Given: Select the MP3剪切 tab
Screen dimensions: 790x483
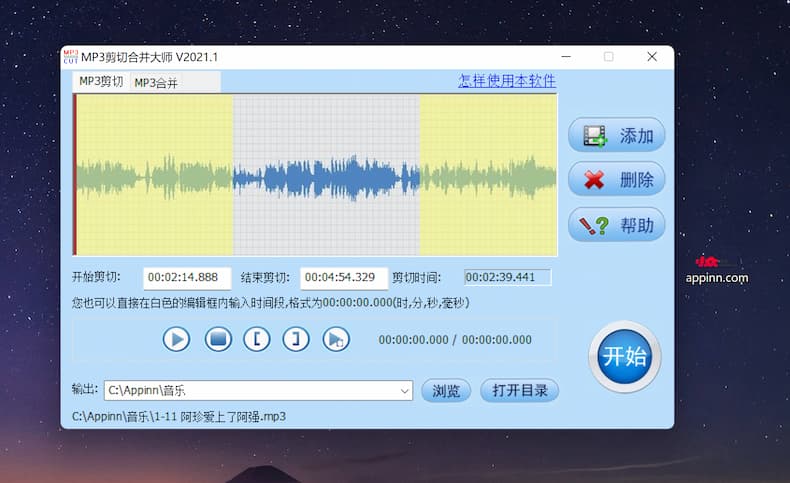Looking at the screenshot, I should pyautogui.click(x=101, y=82).
